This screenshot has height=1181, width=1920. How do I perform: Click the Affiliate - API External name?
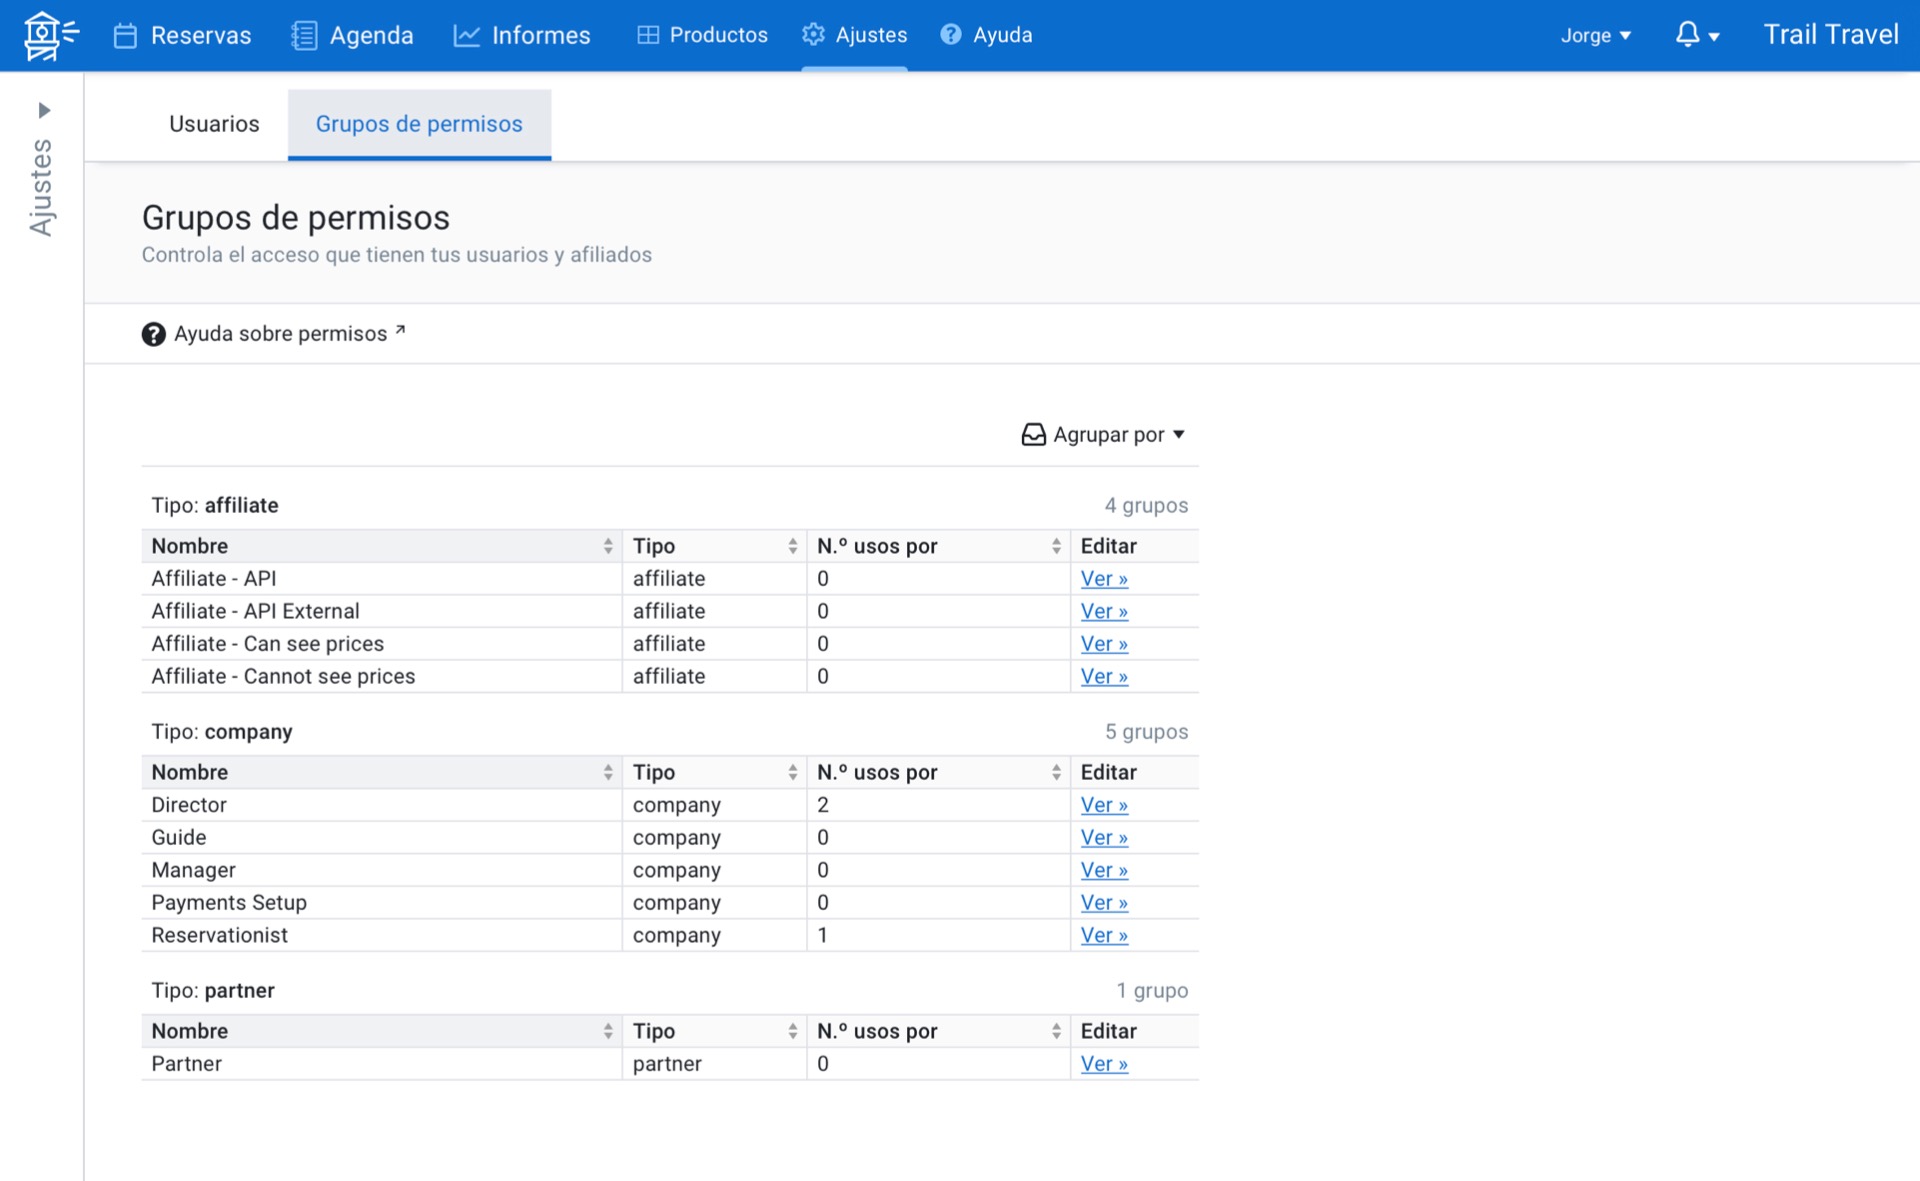coord(255,611)
